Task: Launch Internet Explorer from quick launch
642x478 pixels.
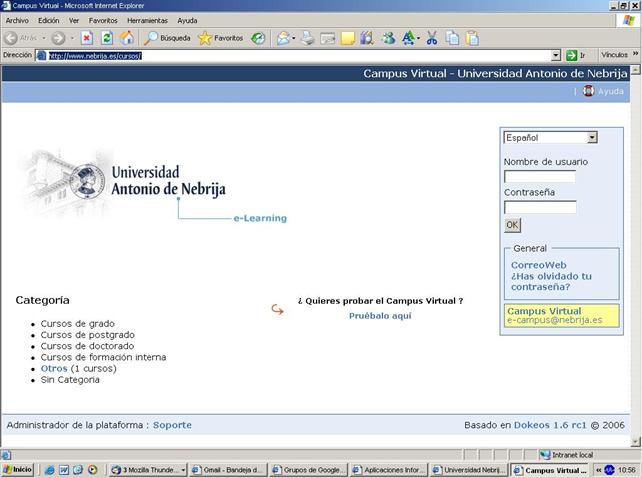Action: click(49, 470)
